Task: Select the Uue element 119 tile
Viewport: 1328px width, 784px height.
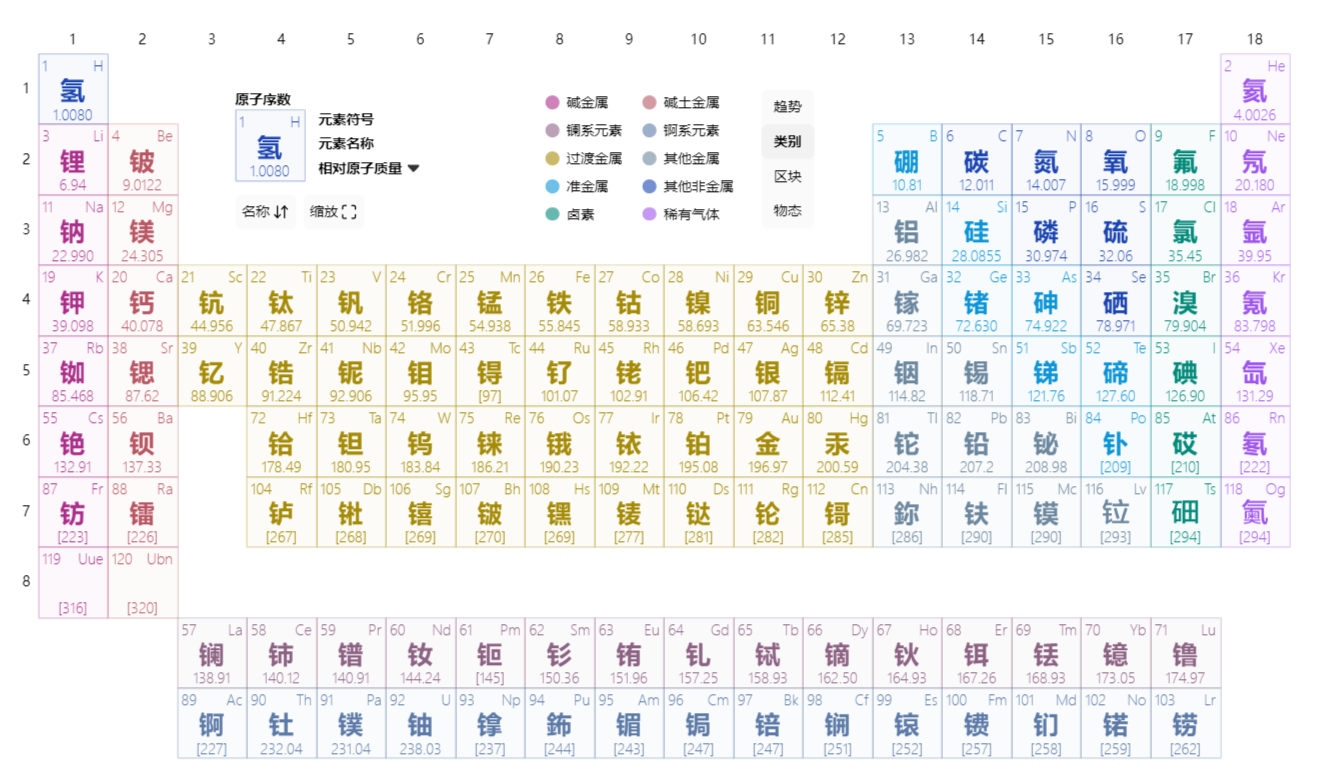Action: (x=73, y=583)
